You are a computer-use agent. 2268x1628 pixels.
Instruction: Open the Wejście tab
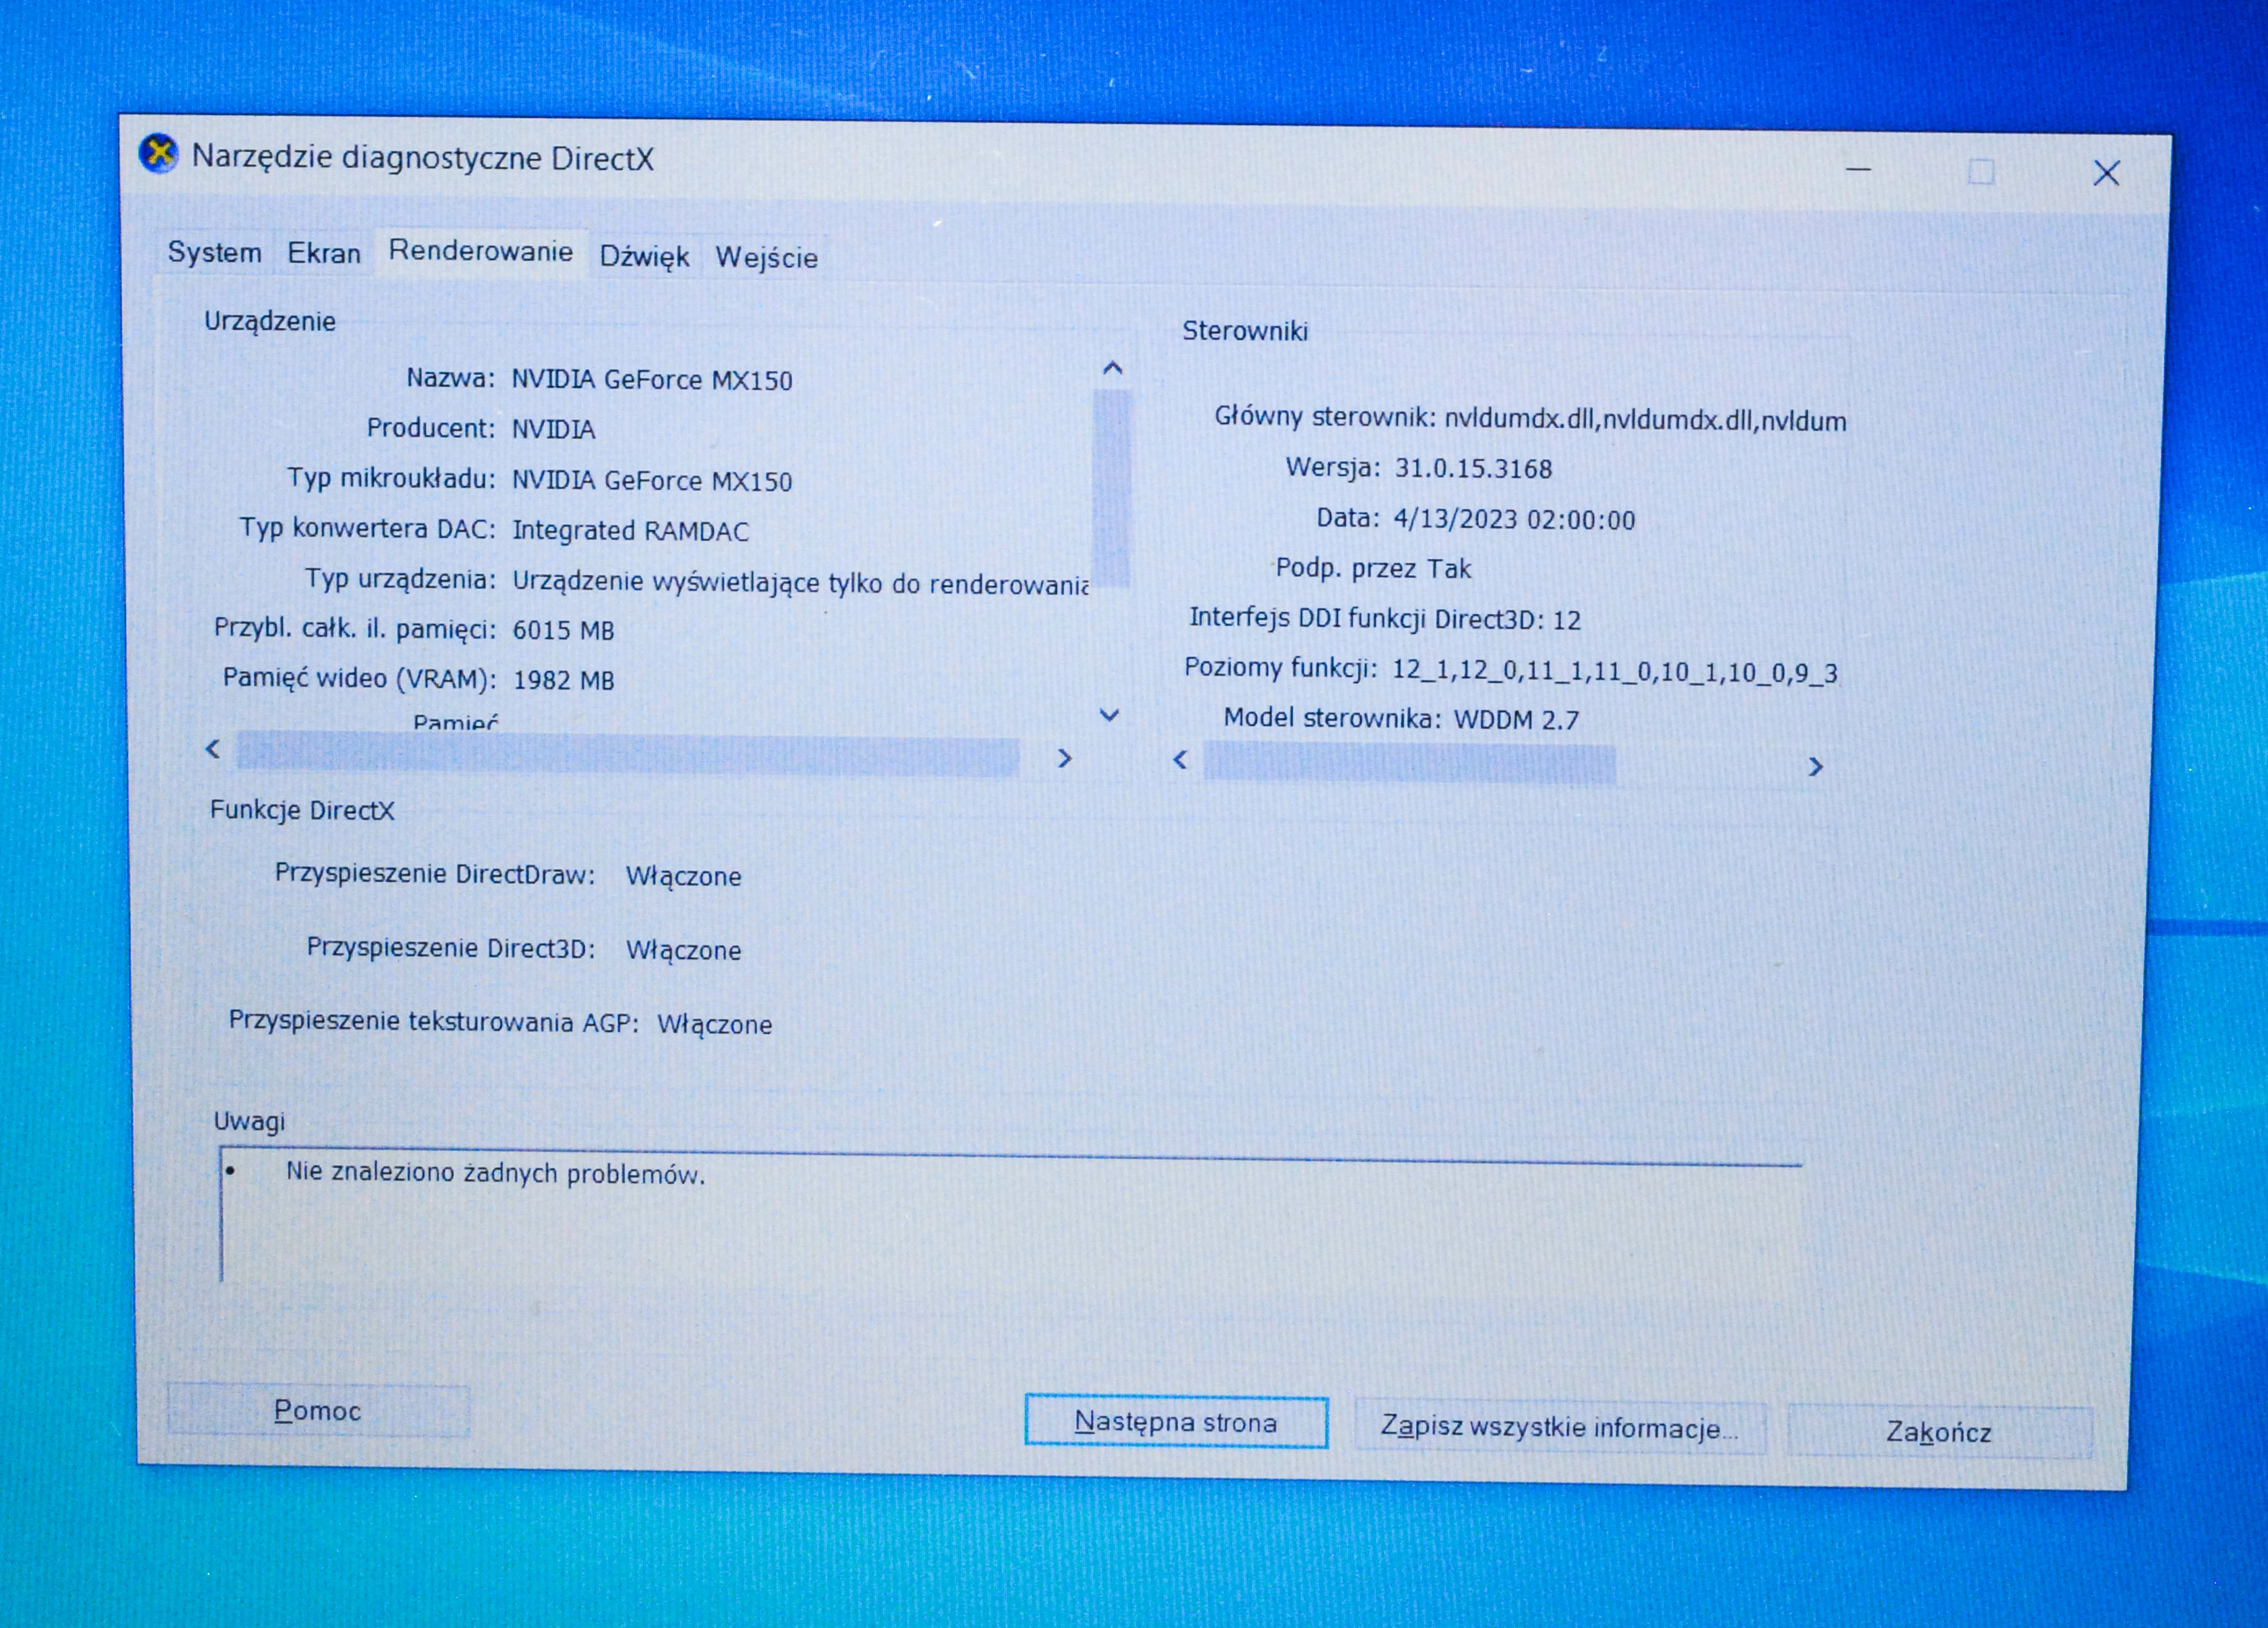point(766,258)
